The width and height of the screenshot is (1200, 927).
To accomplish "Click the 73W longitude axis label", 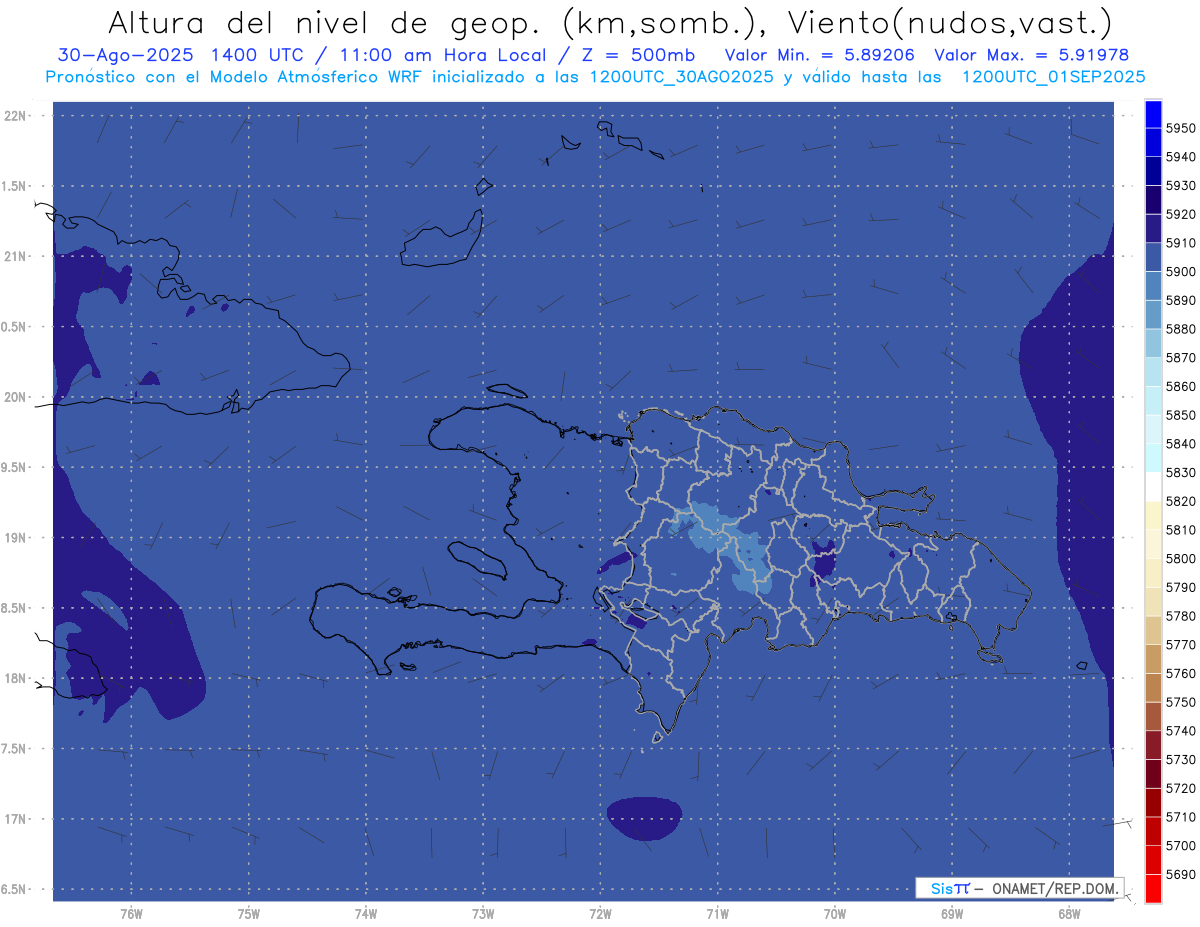I will [x=483, y=914].
